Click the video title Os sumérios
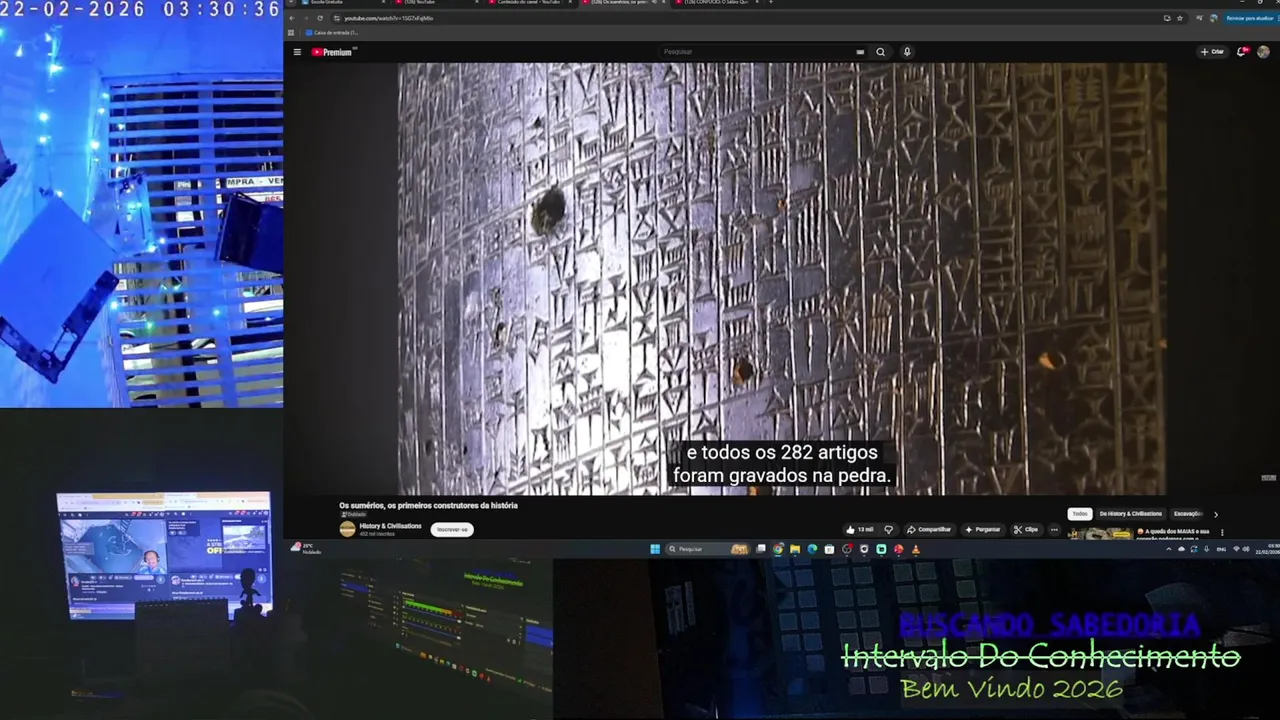Viewport: 1280px width, 720px height. pos(428,506)
